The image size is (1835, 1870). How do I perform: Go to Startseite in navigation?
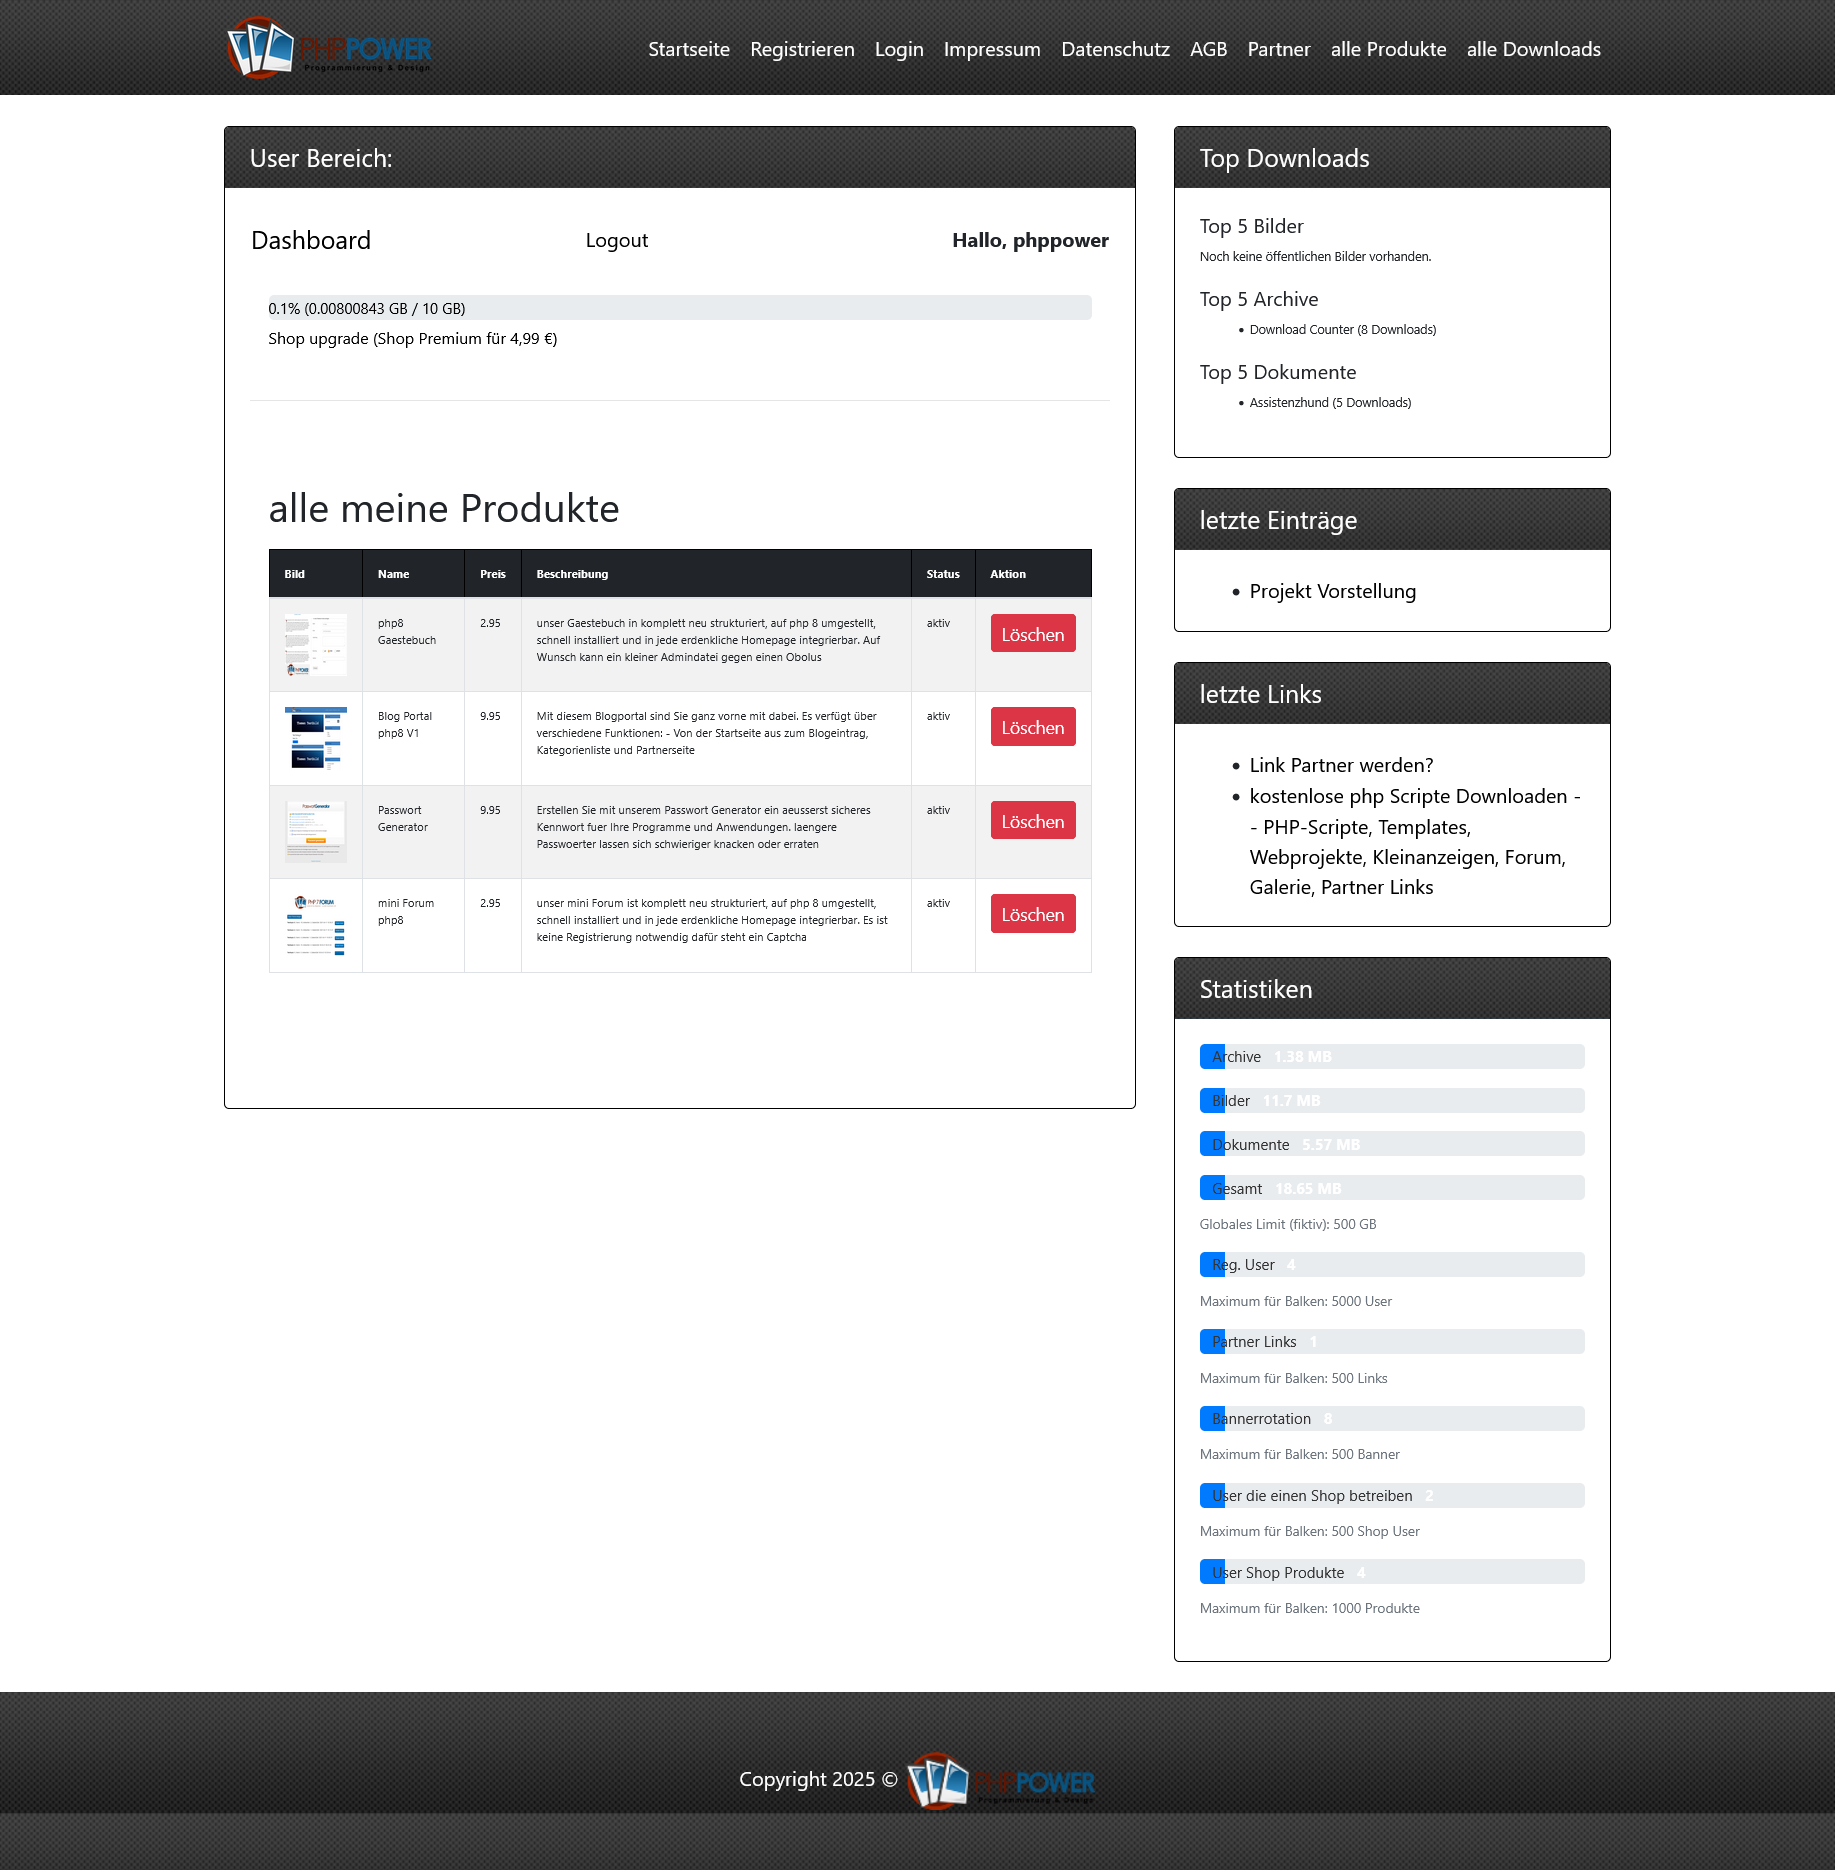coord(688,49)
